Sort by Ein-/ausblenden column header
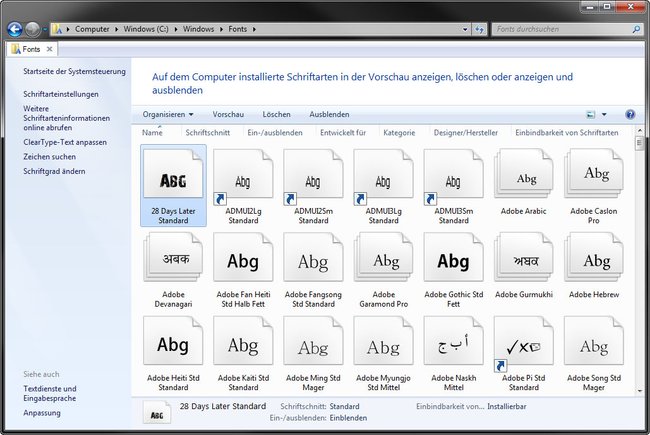 (x=275, y=133)
